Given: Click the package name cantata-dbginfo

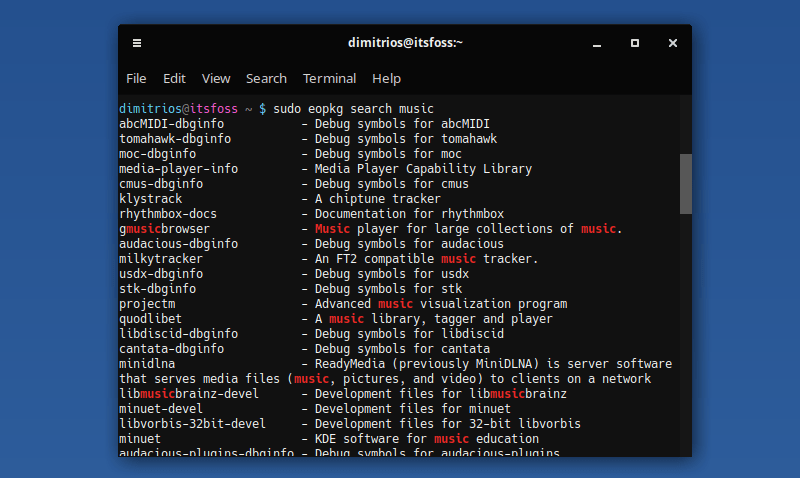Looking at the screenshot, I should coord(171,349).
